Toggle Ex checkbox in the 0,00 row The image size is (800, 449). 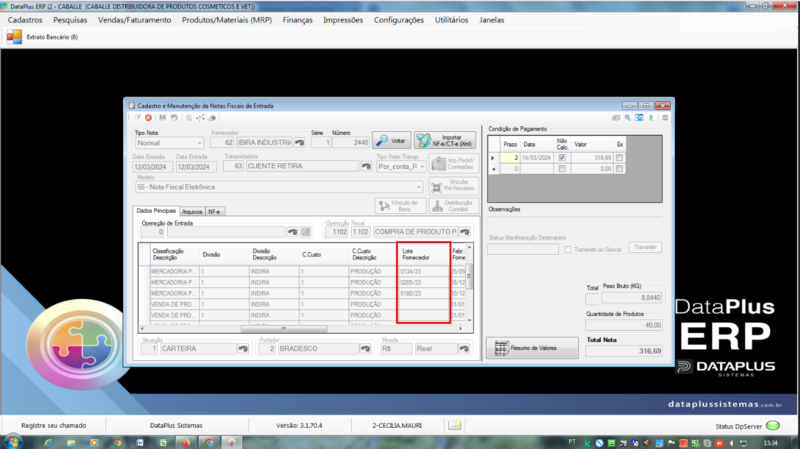coord(619,169)
